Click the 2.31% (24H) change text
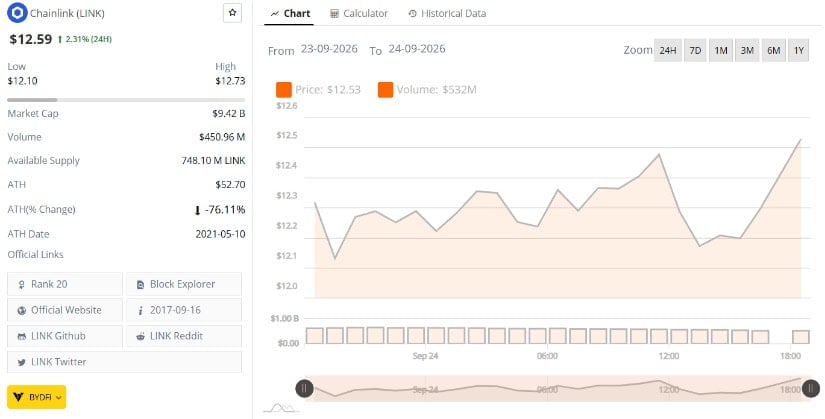 click(x=89, y=39)
